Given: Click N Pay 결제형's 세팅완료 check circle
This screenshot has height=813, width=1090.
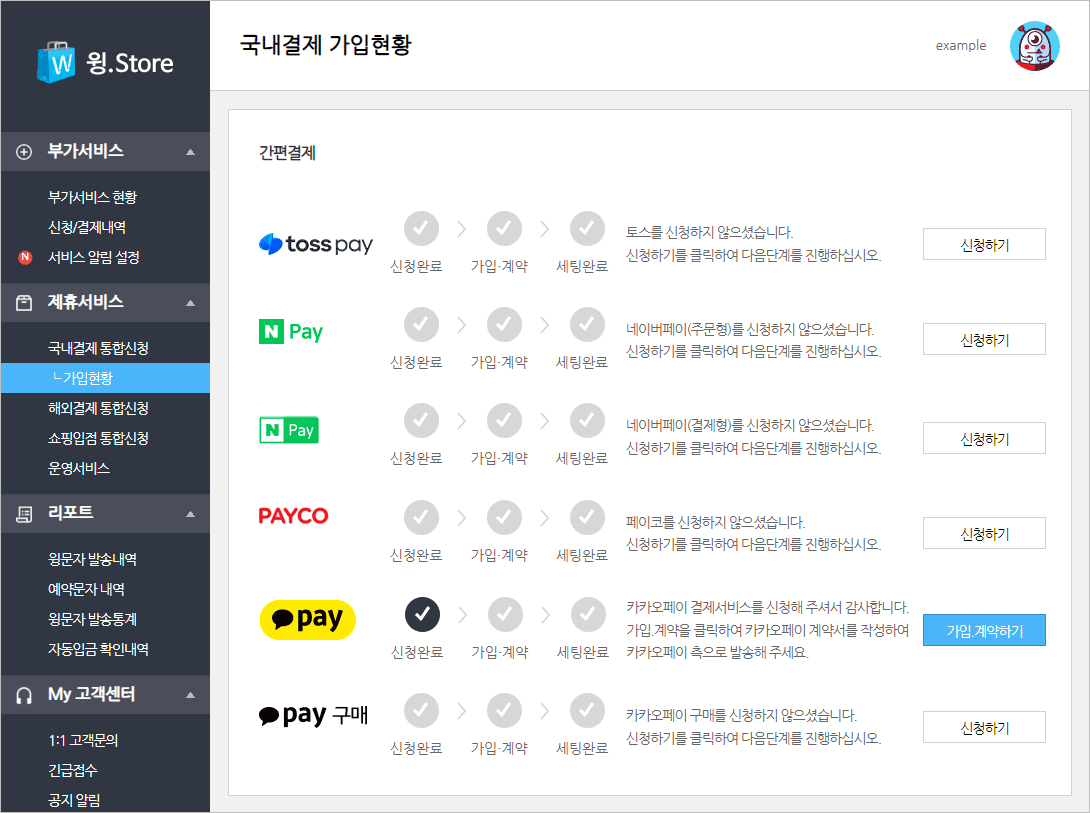Looking at the screenshot, I should point(587,420).
